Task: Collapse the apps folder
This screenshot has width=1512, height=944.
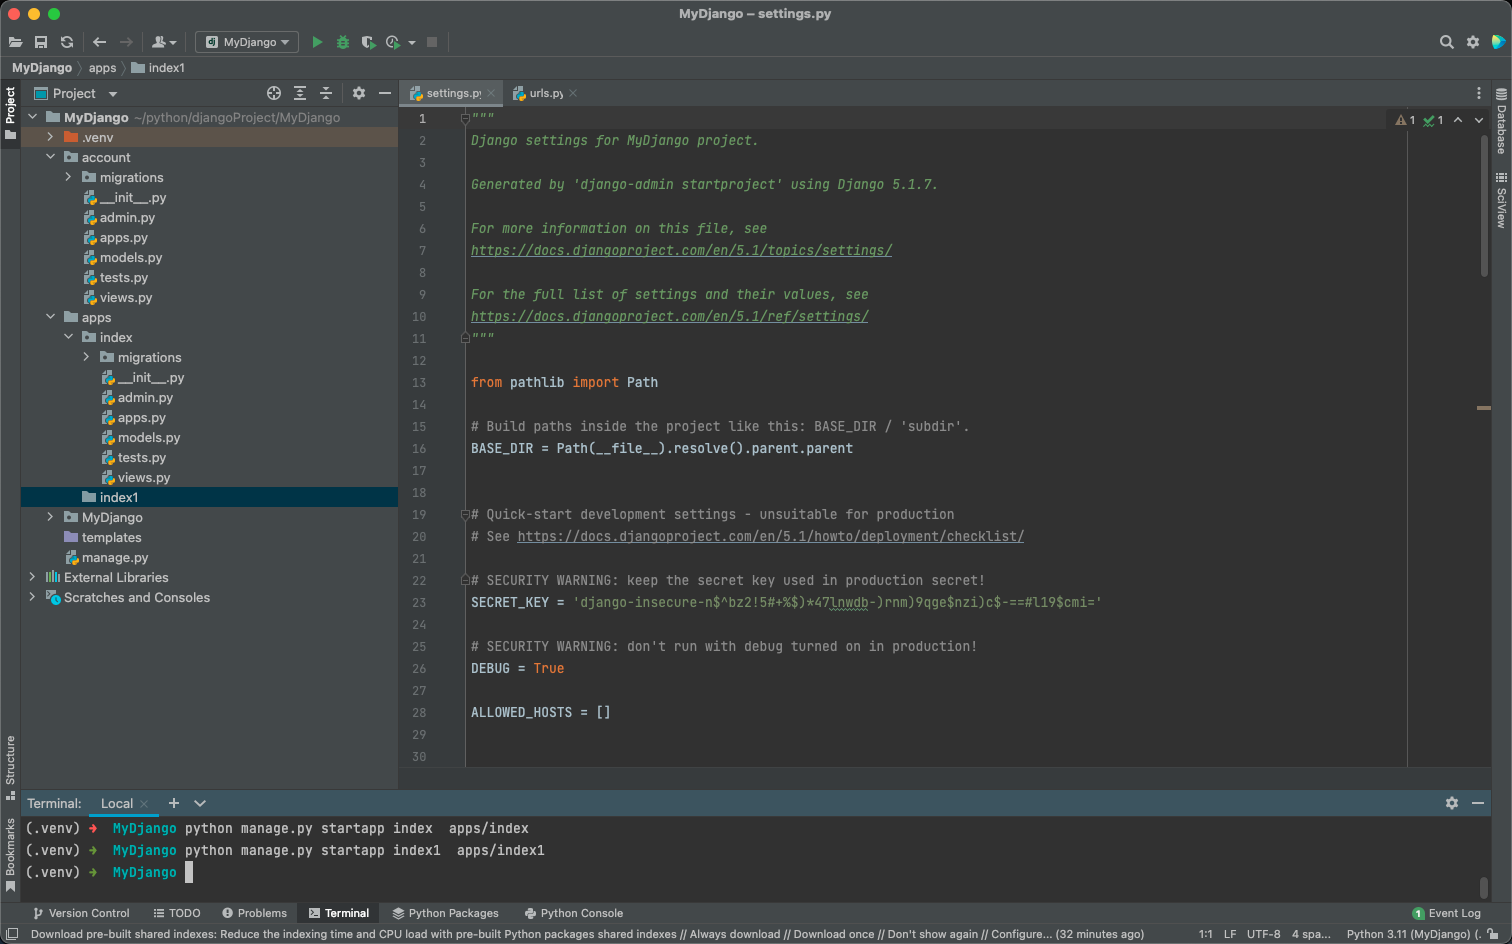Action: coord(50,317)
